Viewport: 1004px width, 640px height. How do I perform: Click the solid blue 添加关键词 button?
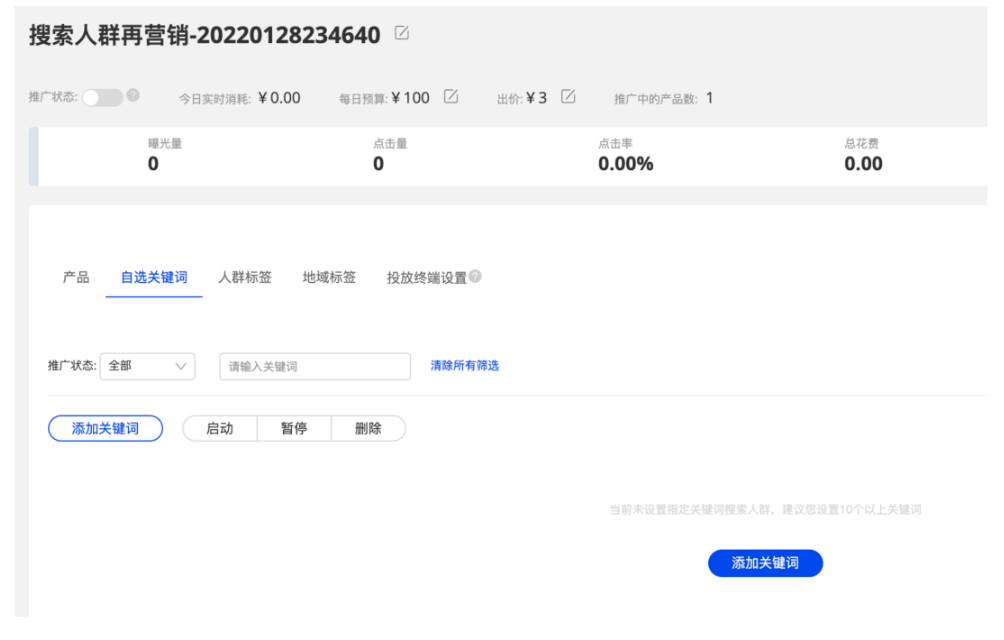765,563
